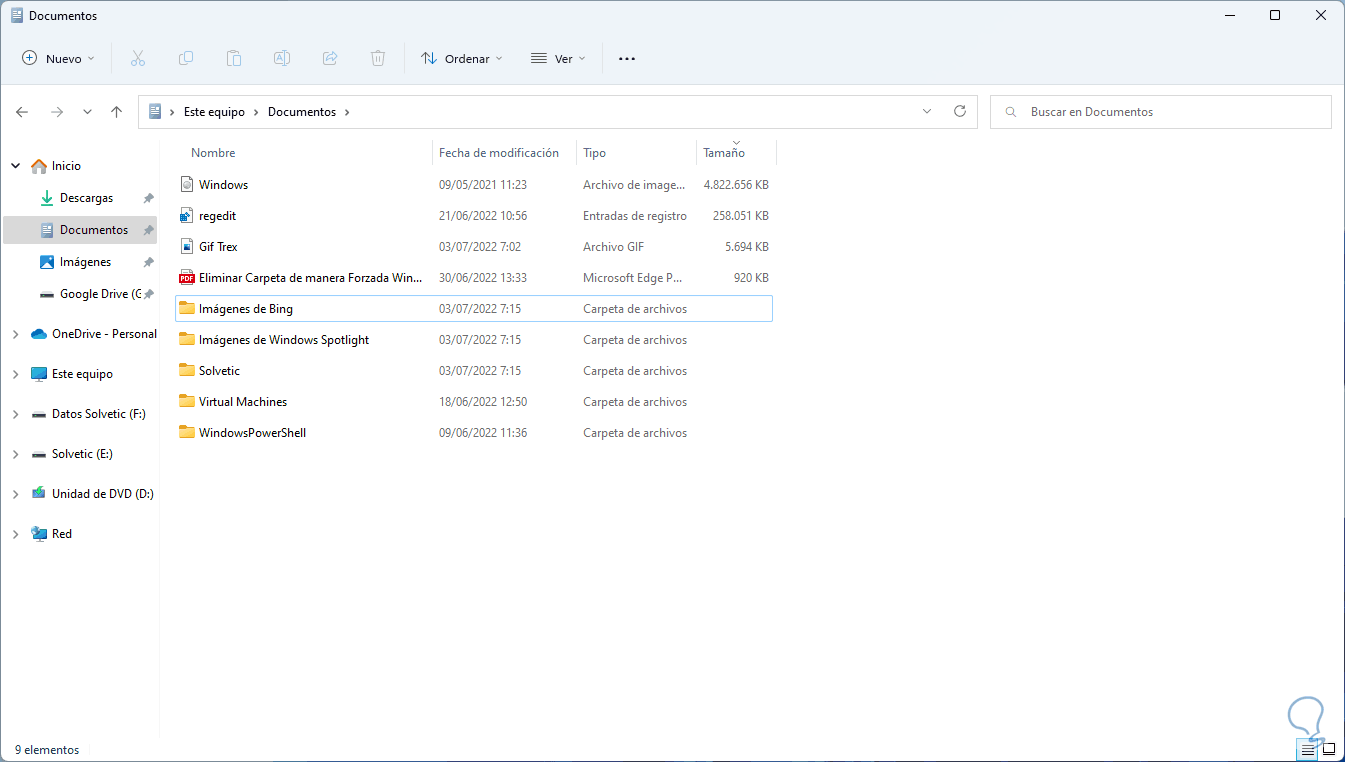Expand the OneDrive - Personal tree node
1345x762 pixels.
point(15,334)
